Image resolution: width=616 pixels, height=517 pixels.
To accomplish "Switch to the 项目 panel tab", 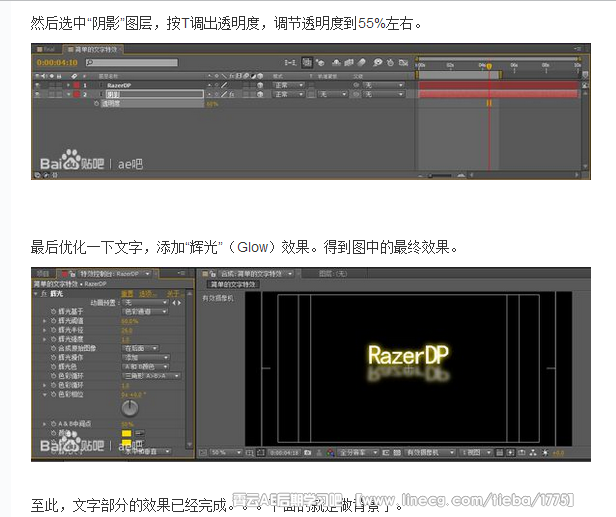I will pyautogui.click(x=42, y=273).
